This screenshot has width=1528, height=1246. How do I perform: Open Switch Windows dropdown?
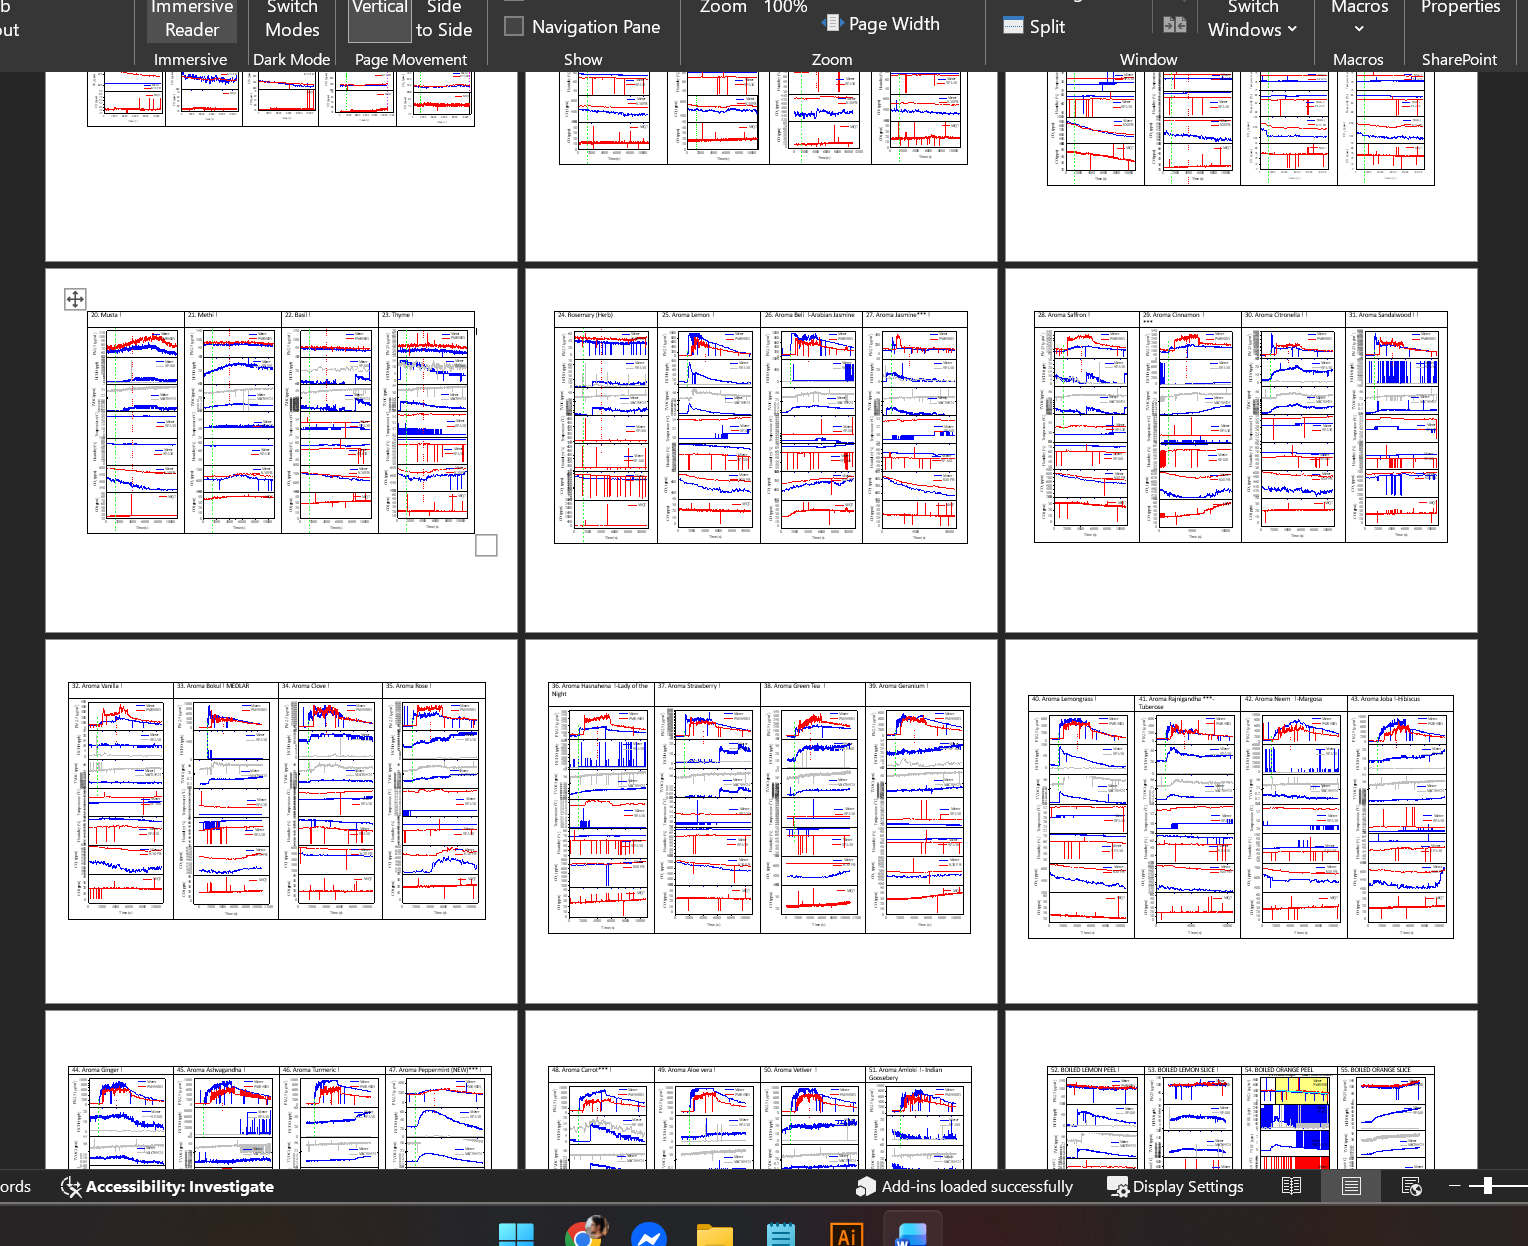1252,20
